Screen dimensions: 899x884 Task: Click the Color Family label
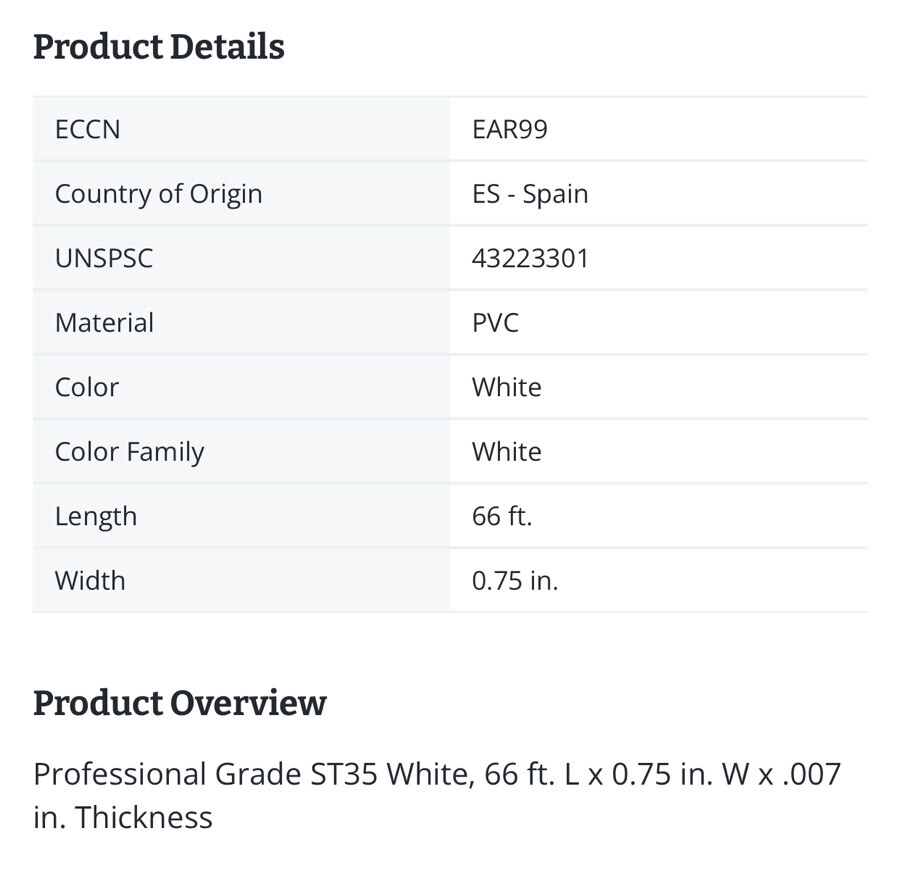tap(130, 452)
